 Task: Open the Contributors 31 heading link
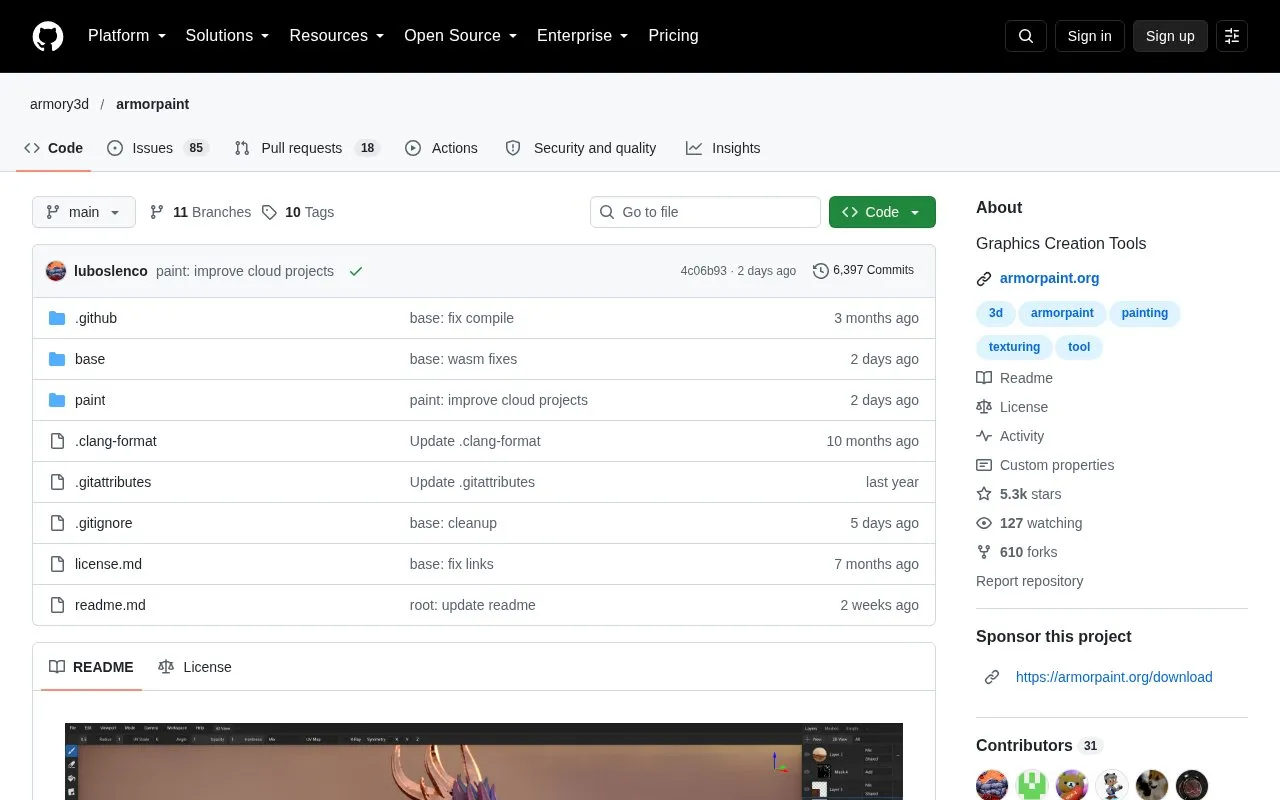coord(1038,745)
